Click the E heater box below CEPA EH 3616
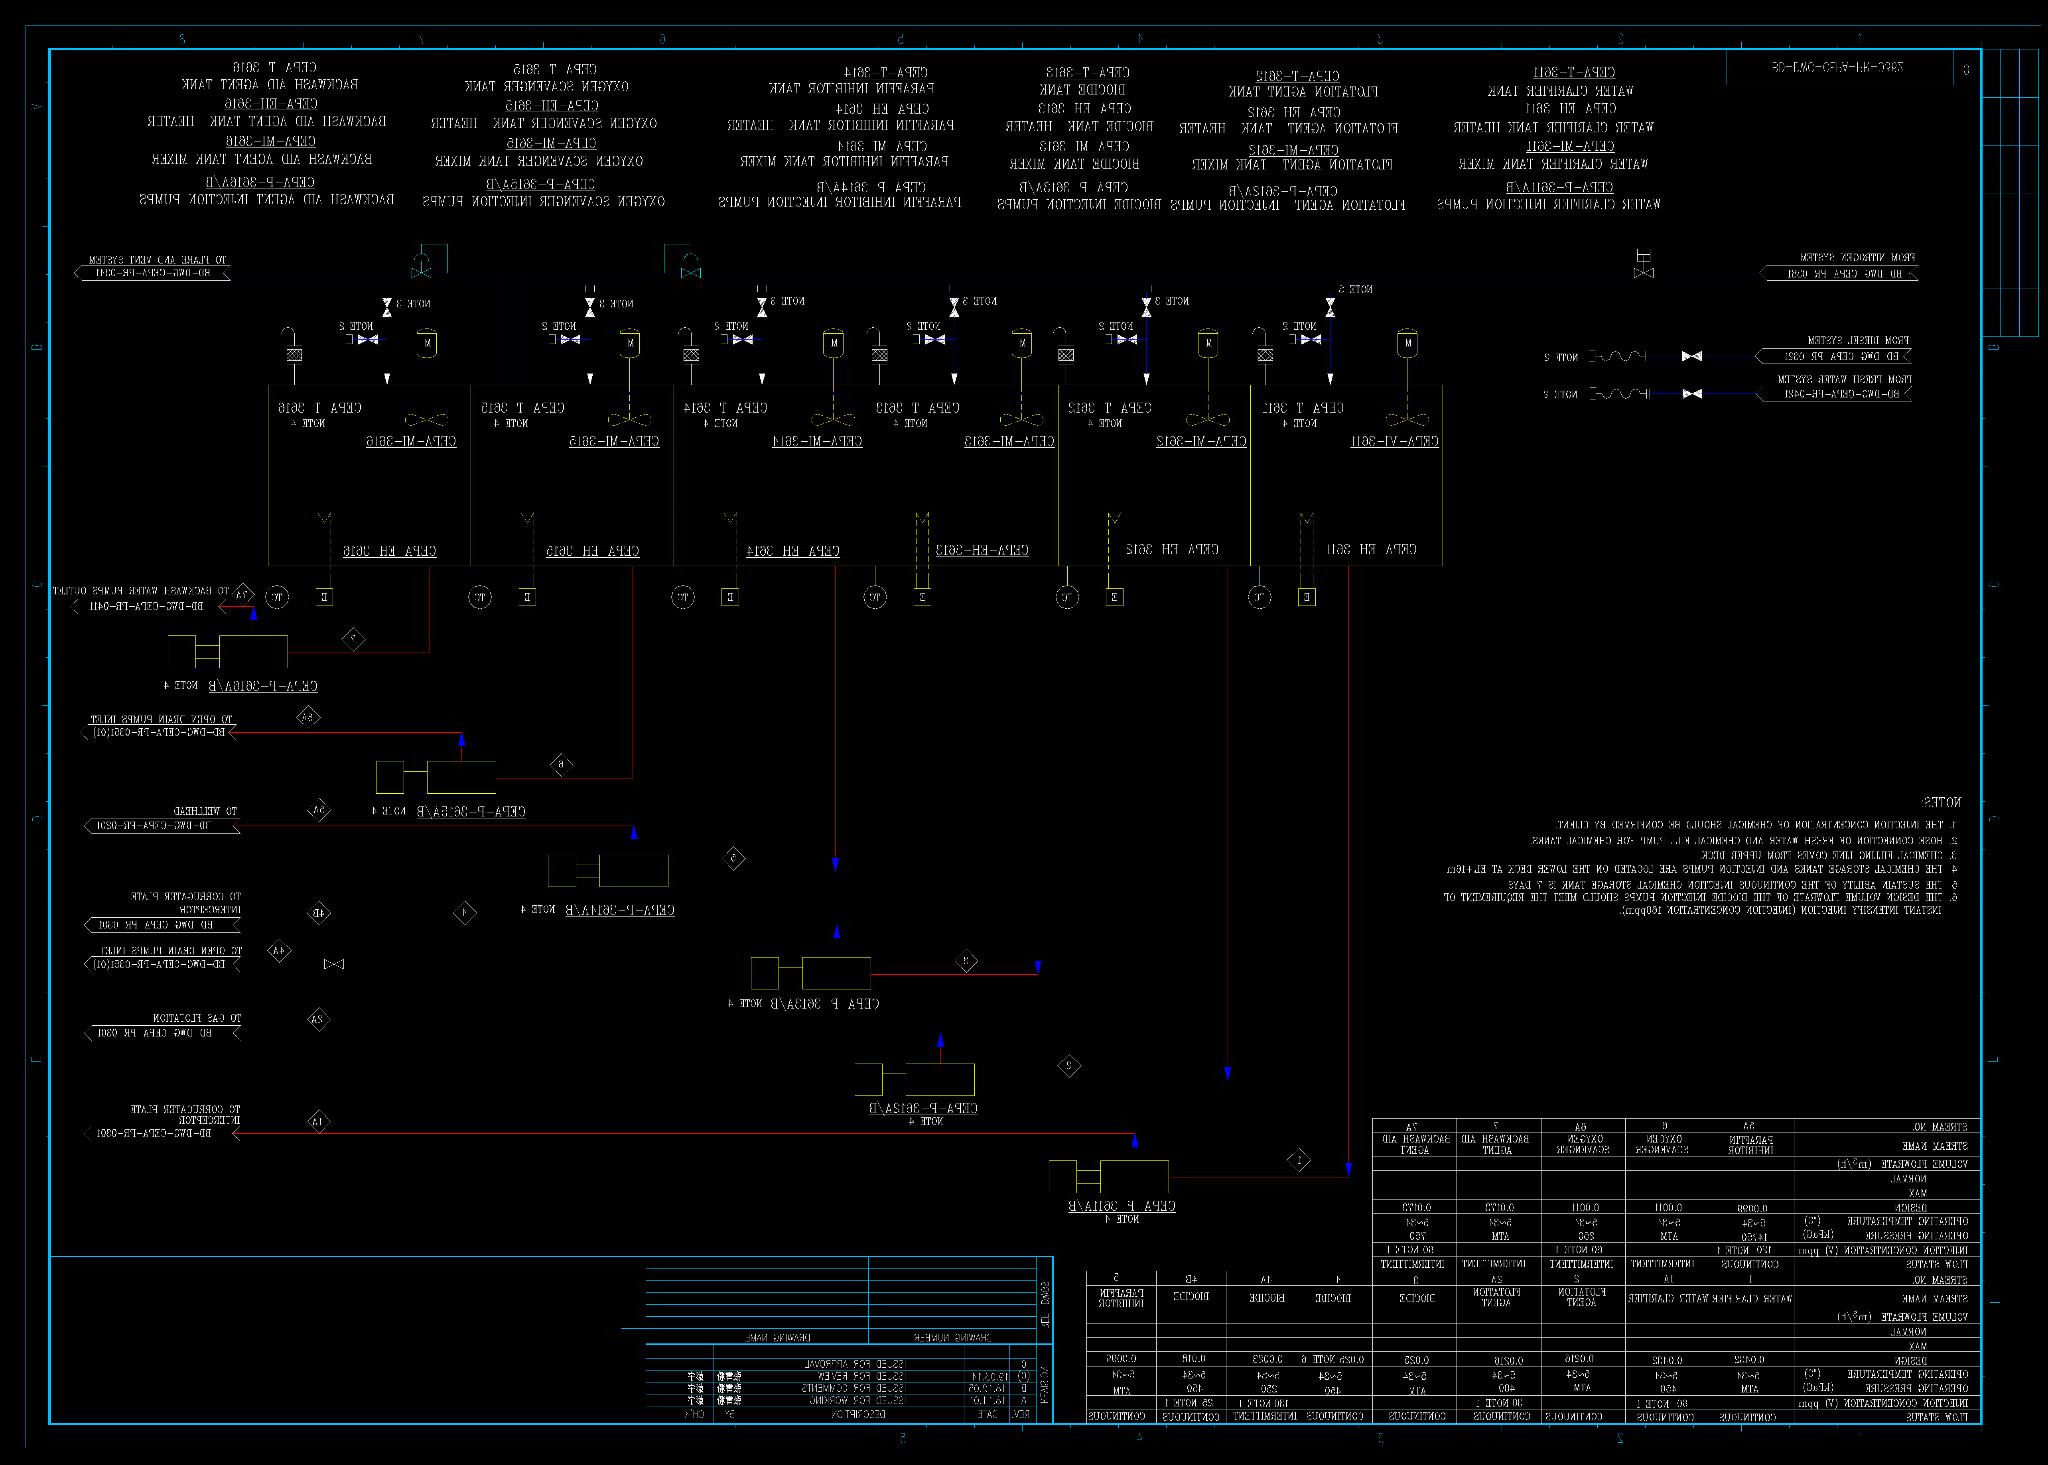 click(324, 598)
